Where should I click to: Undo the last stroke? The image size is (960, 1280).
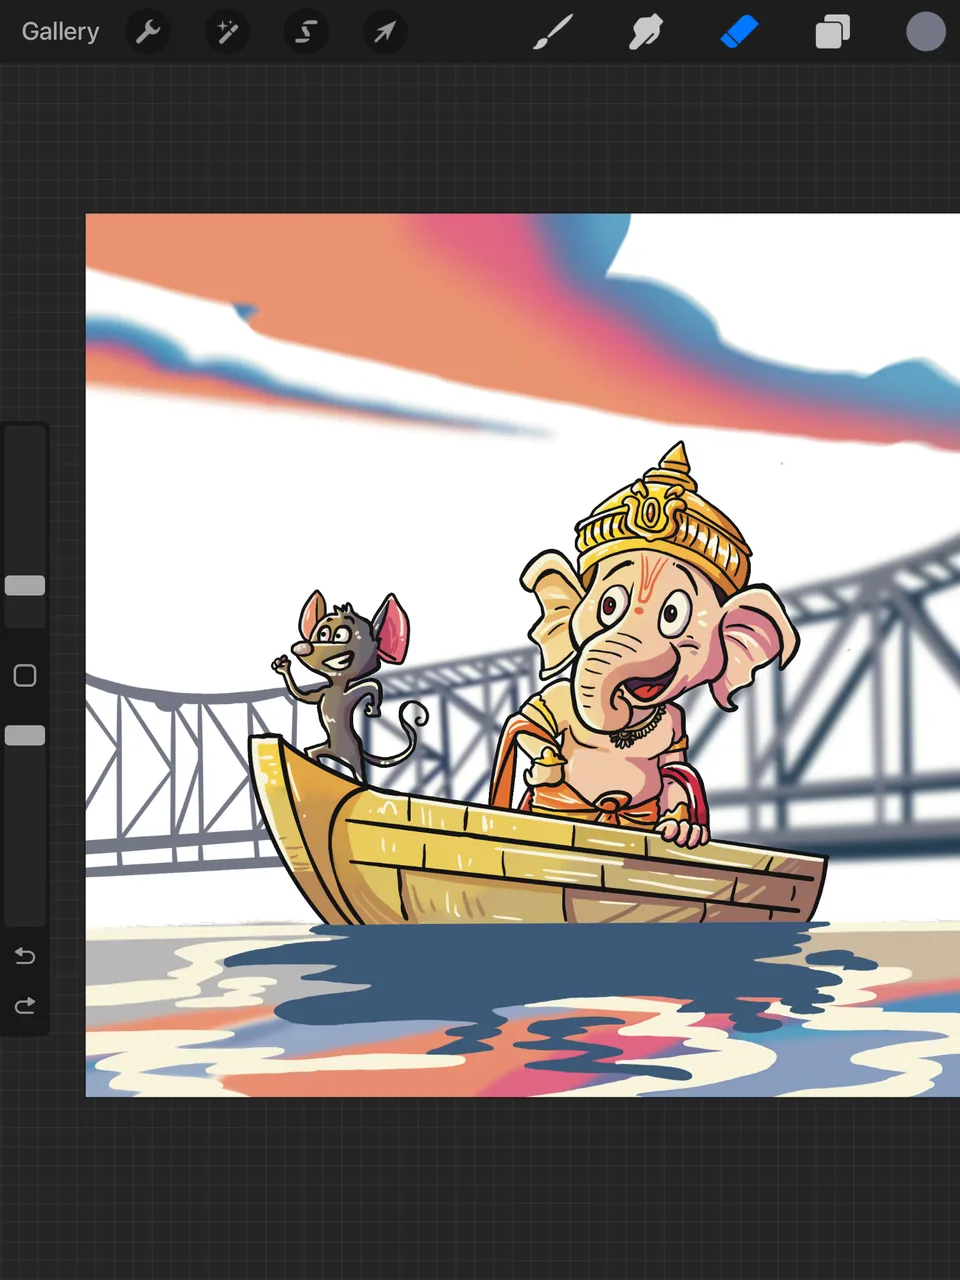(25, 957)
